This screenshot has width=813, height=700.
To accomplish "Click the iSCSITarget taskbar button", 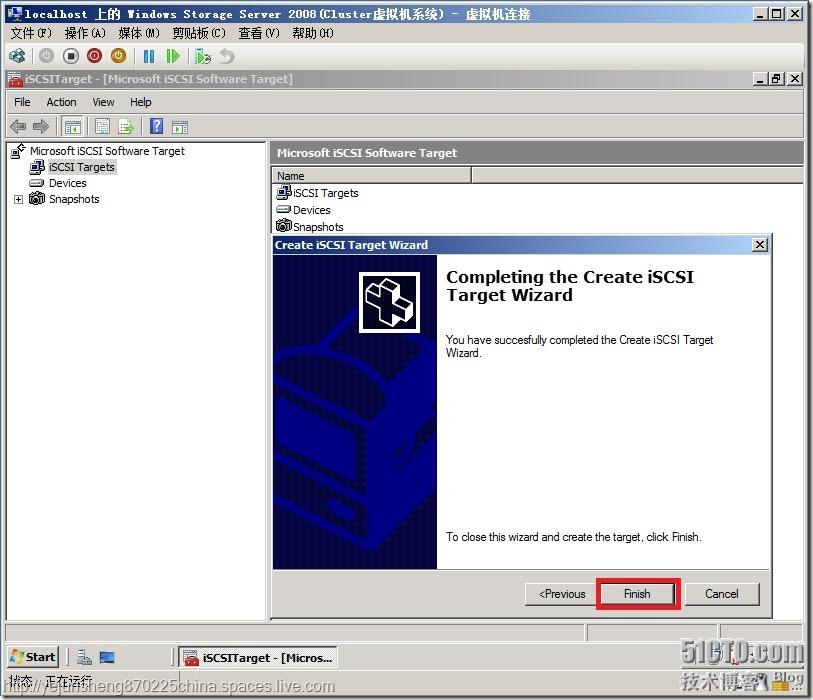I will tap(258, 657).
